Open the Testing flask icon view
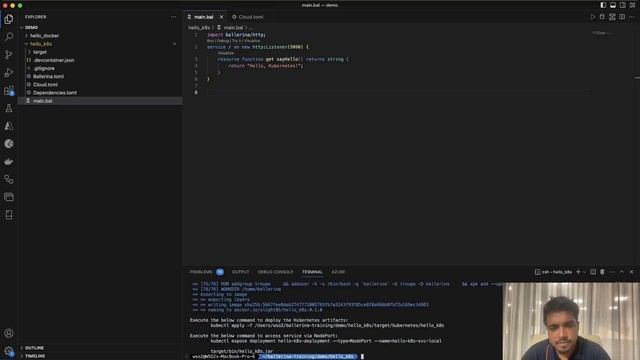This screenshot has height=360, width=640. (9, 108)
